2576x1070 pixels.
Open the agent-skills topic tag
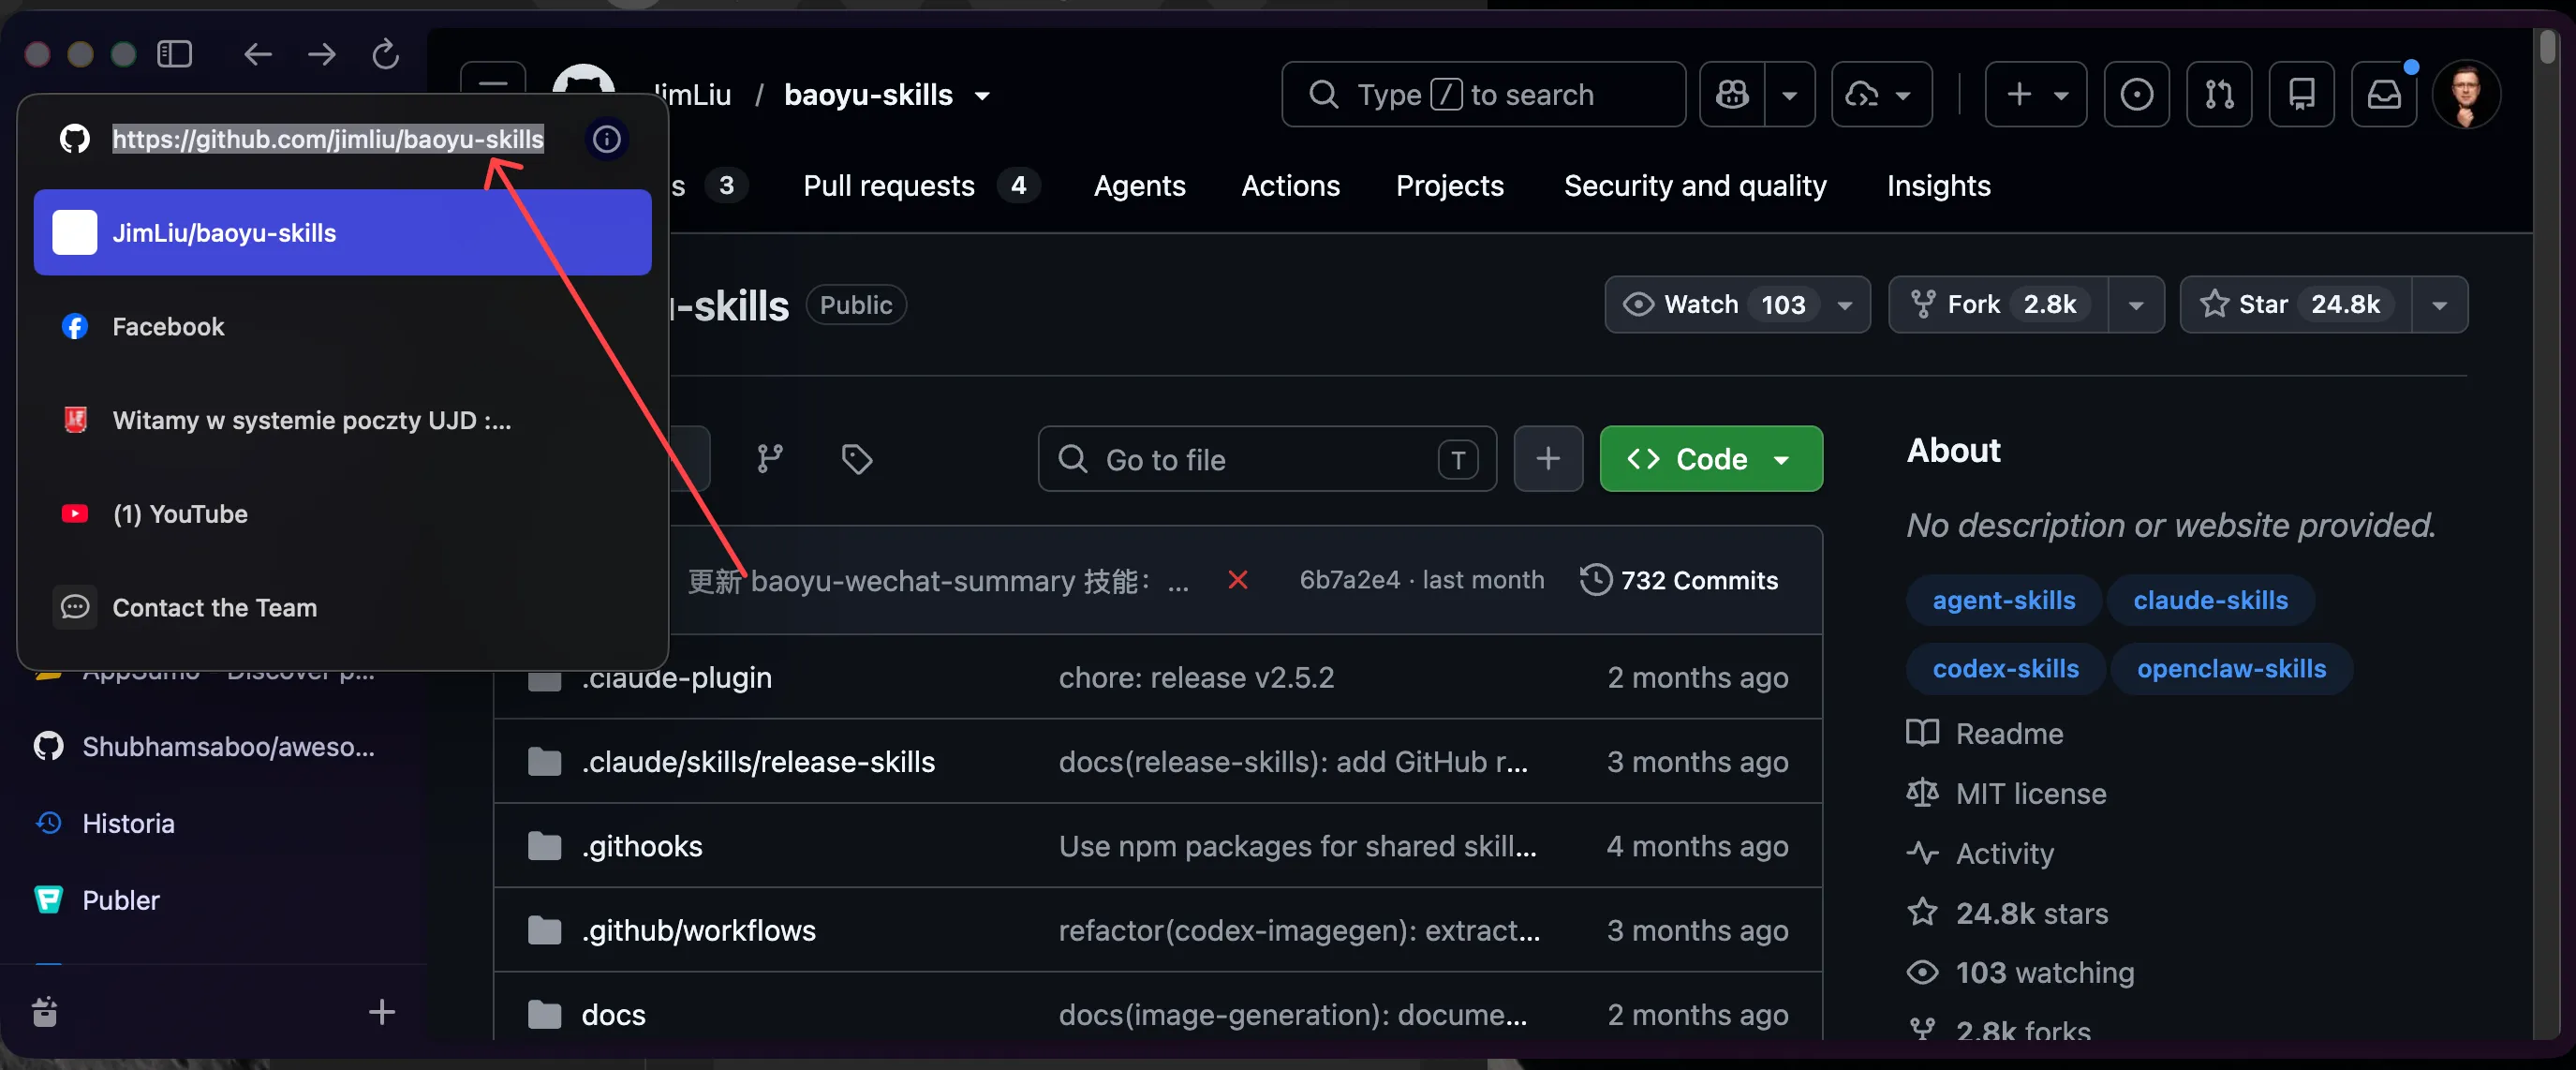(2003, 600)
